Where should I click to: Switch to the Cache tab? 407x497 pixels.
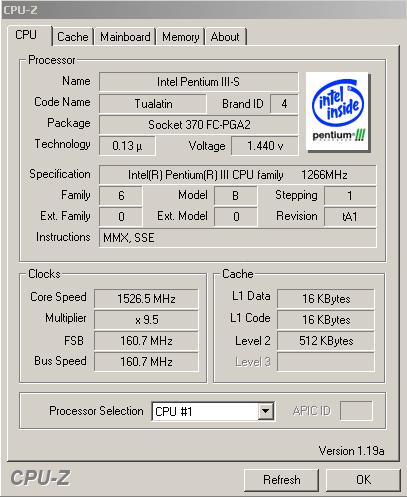(73, 37)
